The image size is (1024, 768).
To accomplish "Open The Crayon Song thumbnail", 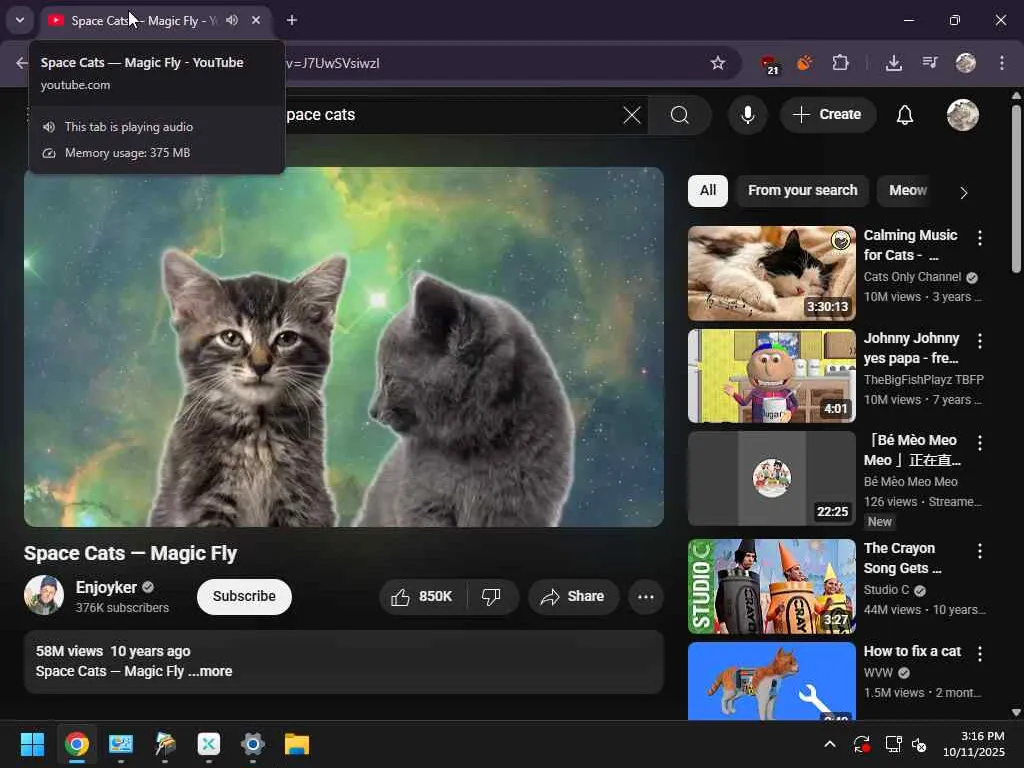I will [x=771, y=586].
